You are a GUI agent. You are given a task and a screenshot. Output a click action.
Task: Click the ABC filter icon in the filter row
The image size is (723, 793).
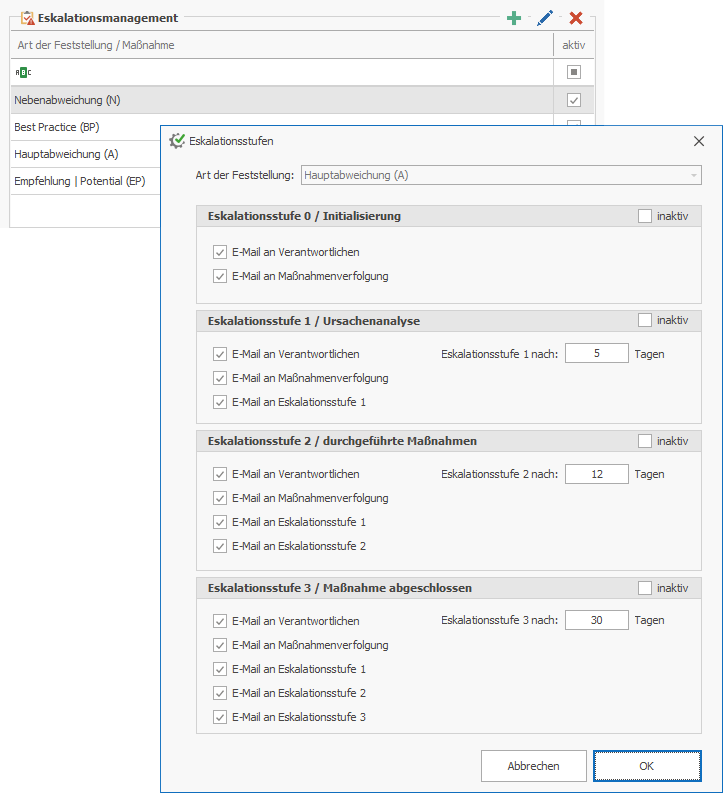coord(23,72)
